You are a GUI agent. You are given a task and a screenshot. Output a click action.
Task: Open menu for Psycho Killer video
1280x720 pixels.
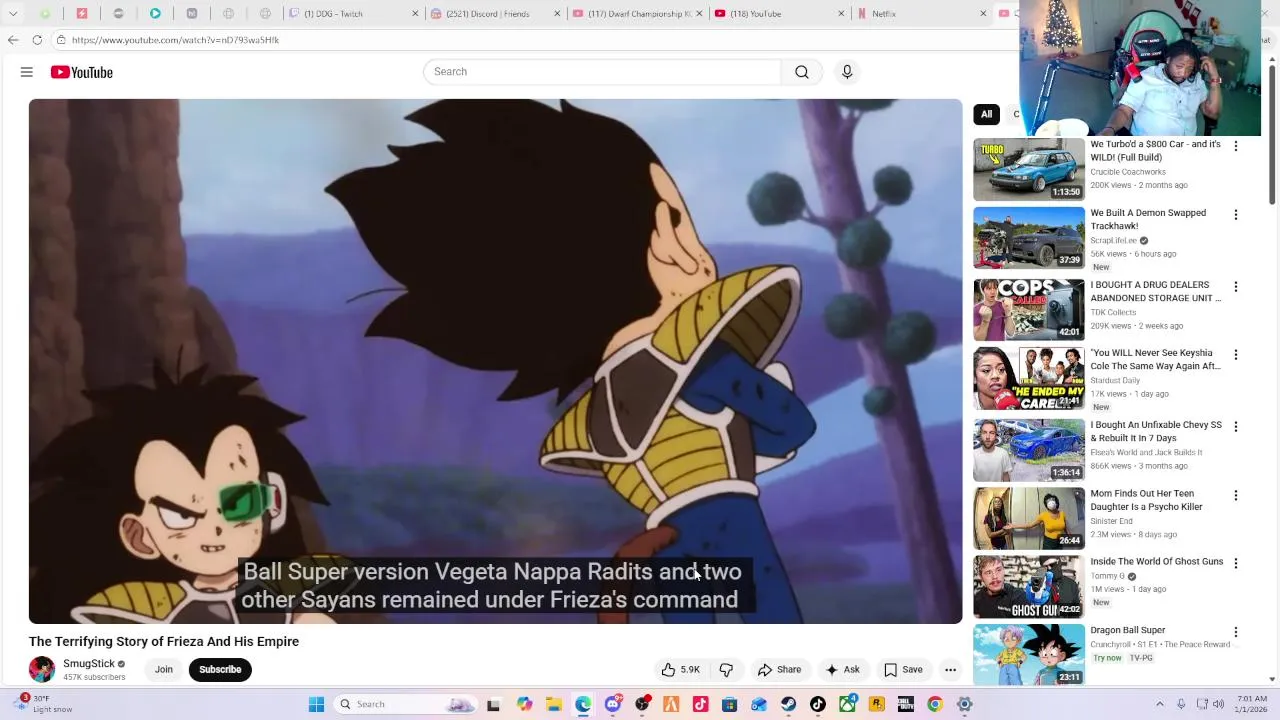(x=1236, y=495)
